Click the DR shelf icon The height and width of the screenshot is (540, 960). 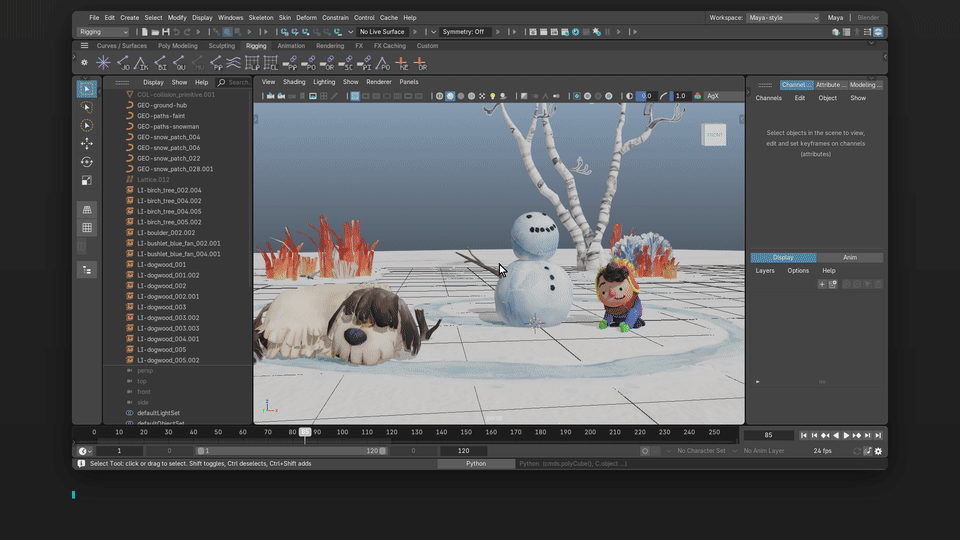(420, 62)
